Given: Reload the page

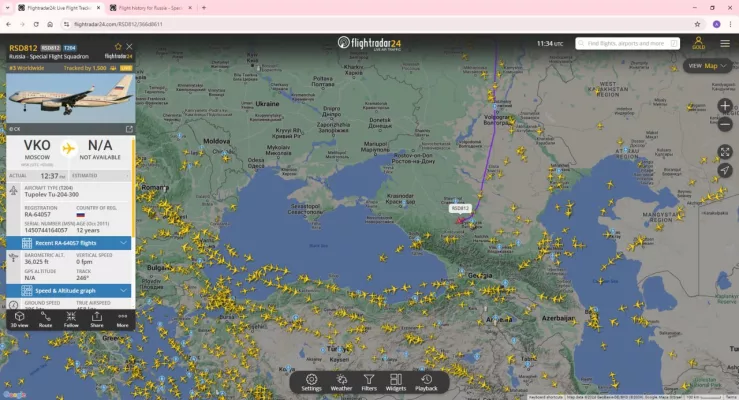Looking at the screenshot, I should pyautogui.click(x=36, y=24).
